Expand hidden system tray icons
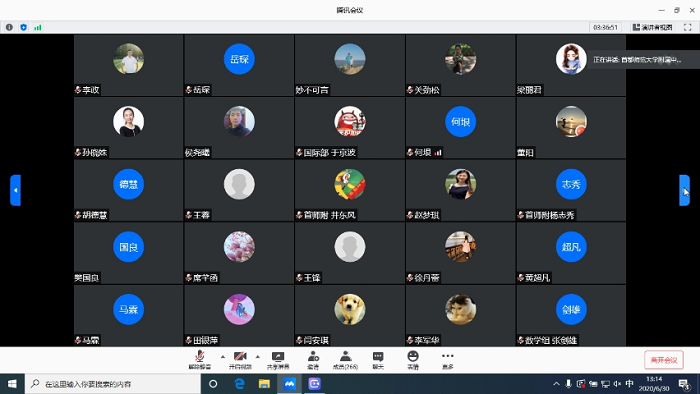This screenshot has width=700, height=394. pyautogui.click(x=556, y=384)
